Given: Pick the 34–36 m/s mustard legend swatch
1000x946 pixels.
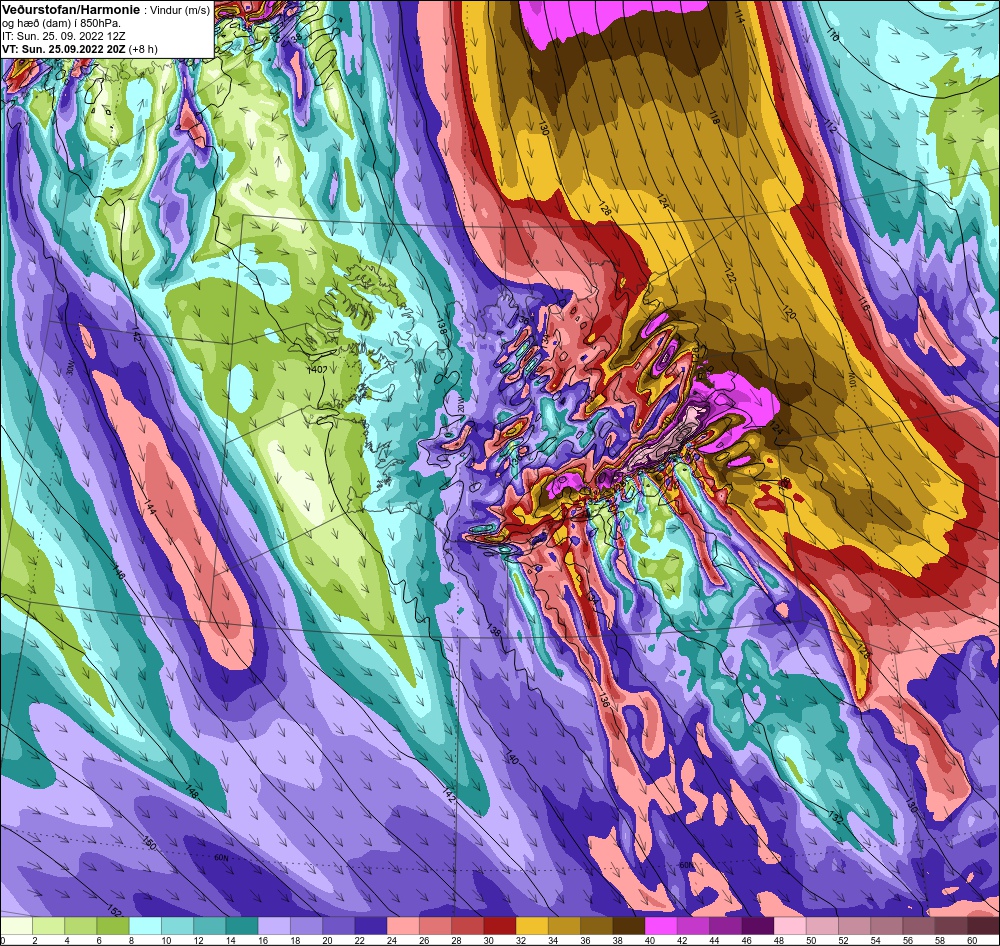Looking at the screenshot, I should 564,926.
